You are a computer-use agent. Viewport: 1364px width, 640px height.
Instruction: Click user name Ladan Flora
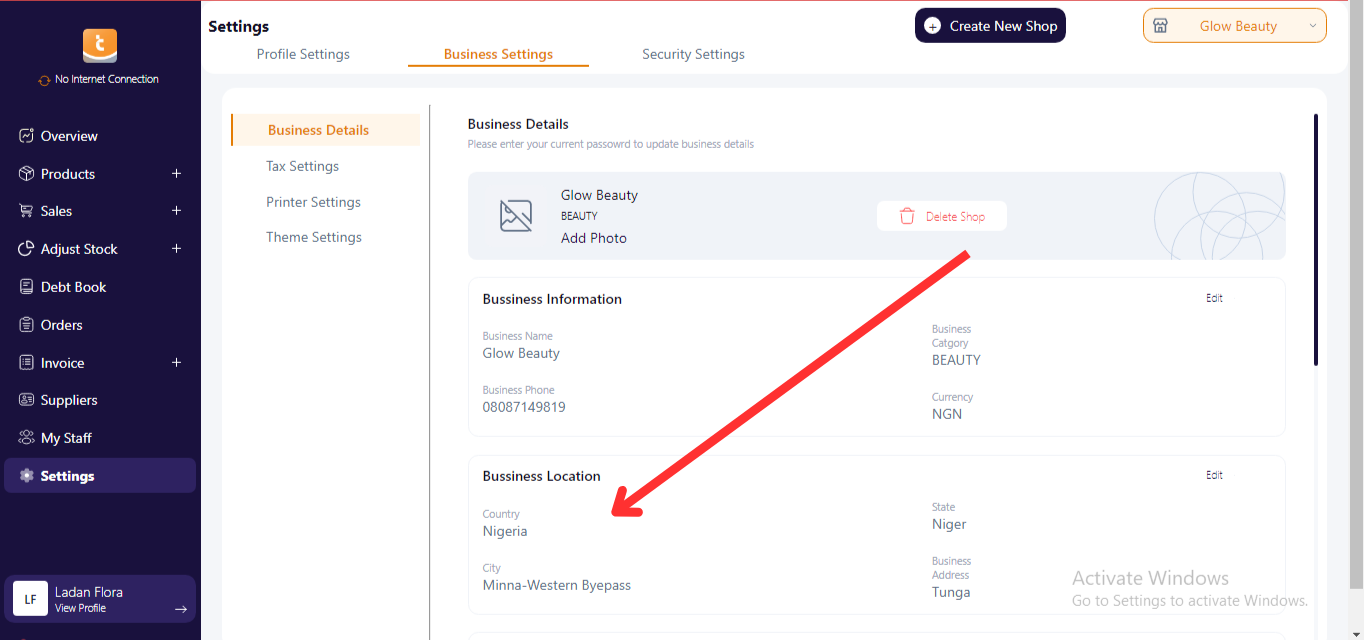(89, 592)
